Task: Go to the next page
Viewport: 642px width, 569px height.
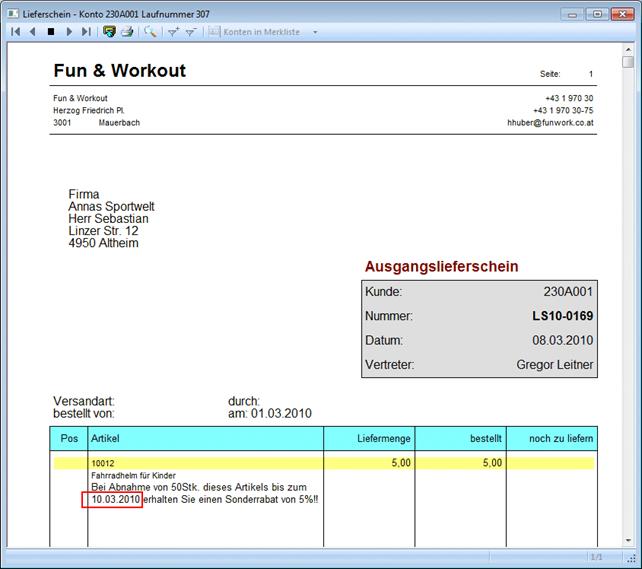Action: point(68,32)
